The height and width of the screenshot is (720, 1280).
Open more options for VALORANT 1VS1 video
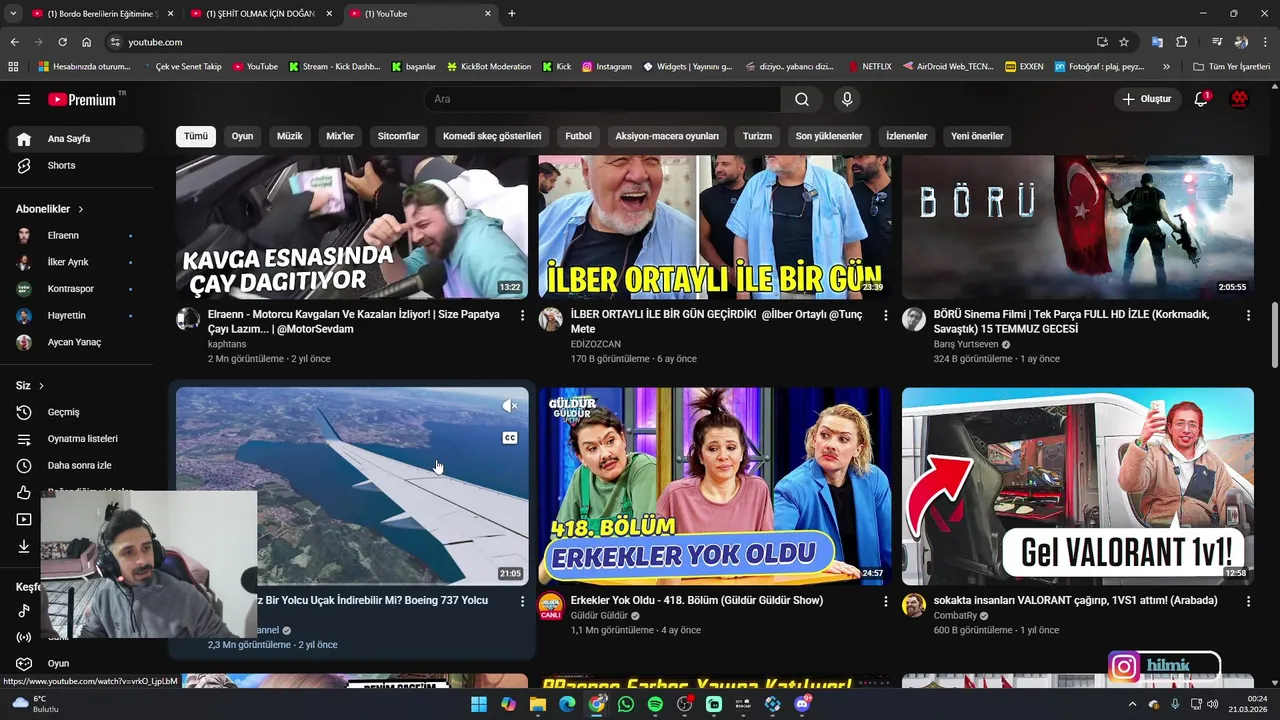click(x=1248, y=601)
